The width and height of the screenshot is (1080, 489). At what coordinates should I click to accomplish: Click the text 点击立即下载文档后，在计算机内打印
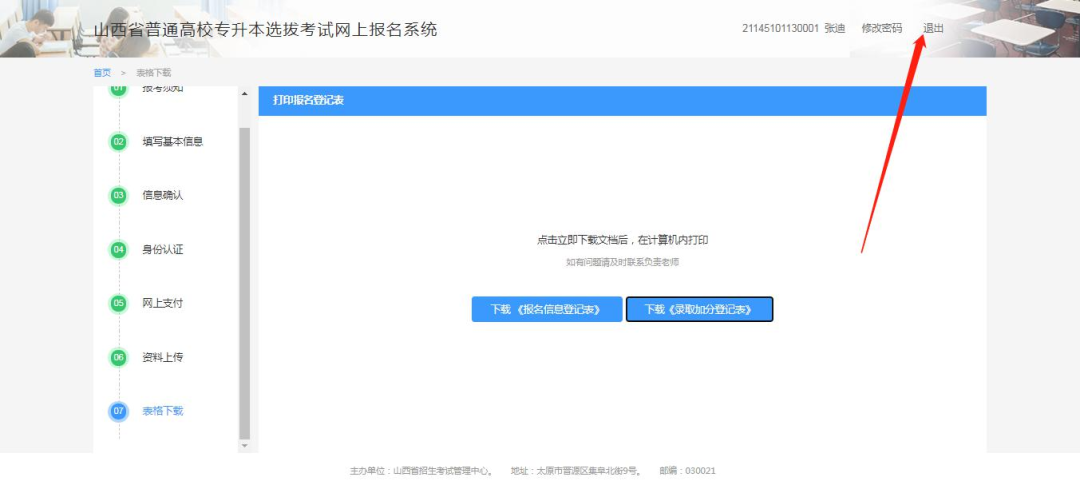tap(623, 240)
